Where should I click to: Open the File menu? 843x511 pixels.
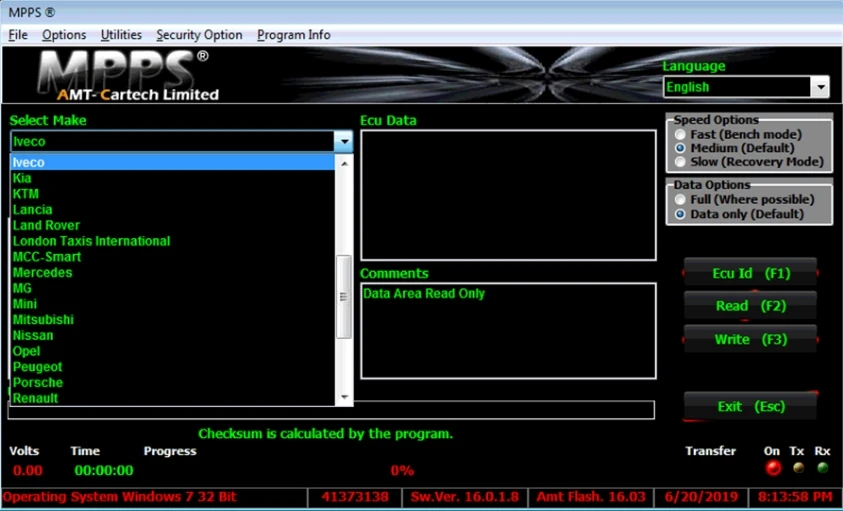18,35
